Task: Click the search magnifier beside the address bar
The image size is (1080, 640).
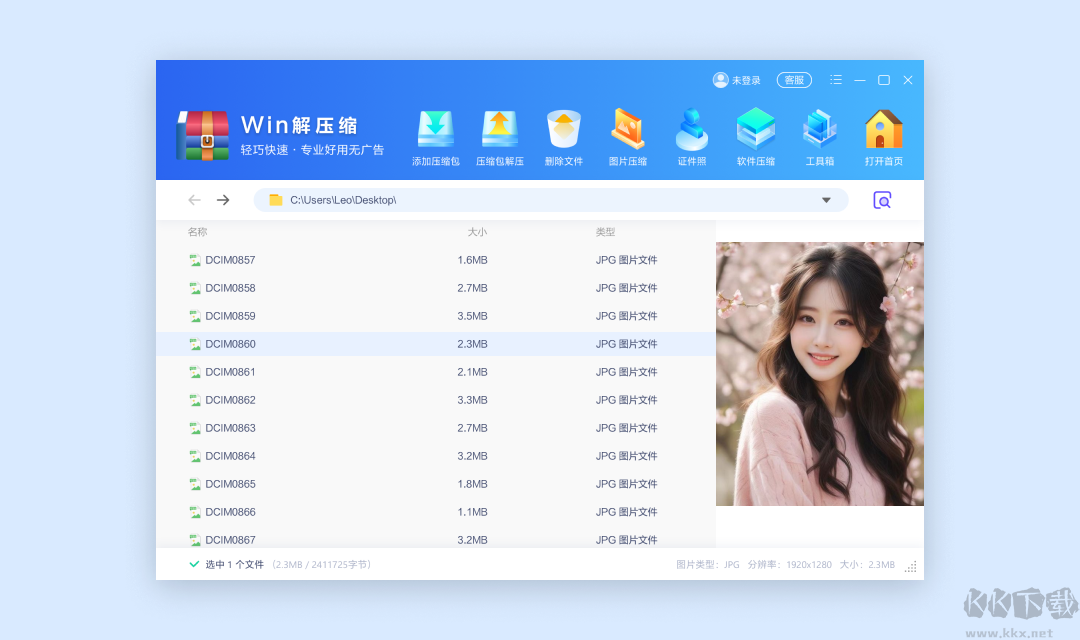Action: pyautogui.click(x=882, y=200)
